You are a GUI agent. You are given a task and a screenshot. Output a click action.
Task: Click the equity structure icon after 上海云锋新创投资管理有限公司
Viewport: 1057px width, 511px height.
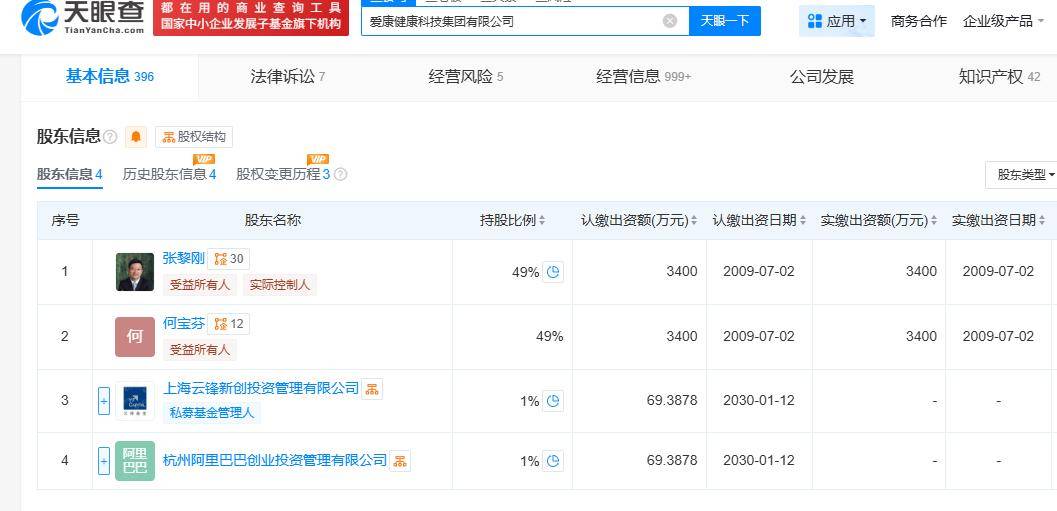click(x=372, y=389)
